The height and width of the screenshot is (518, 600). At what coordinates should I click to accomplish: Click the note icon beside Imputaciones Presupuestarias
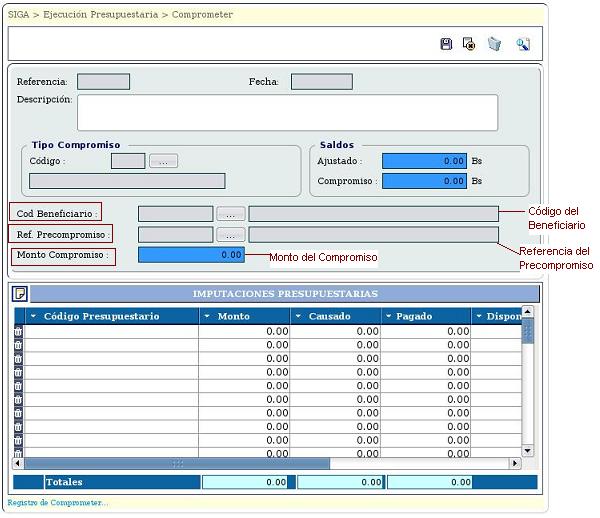pos(20,294)
